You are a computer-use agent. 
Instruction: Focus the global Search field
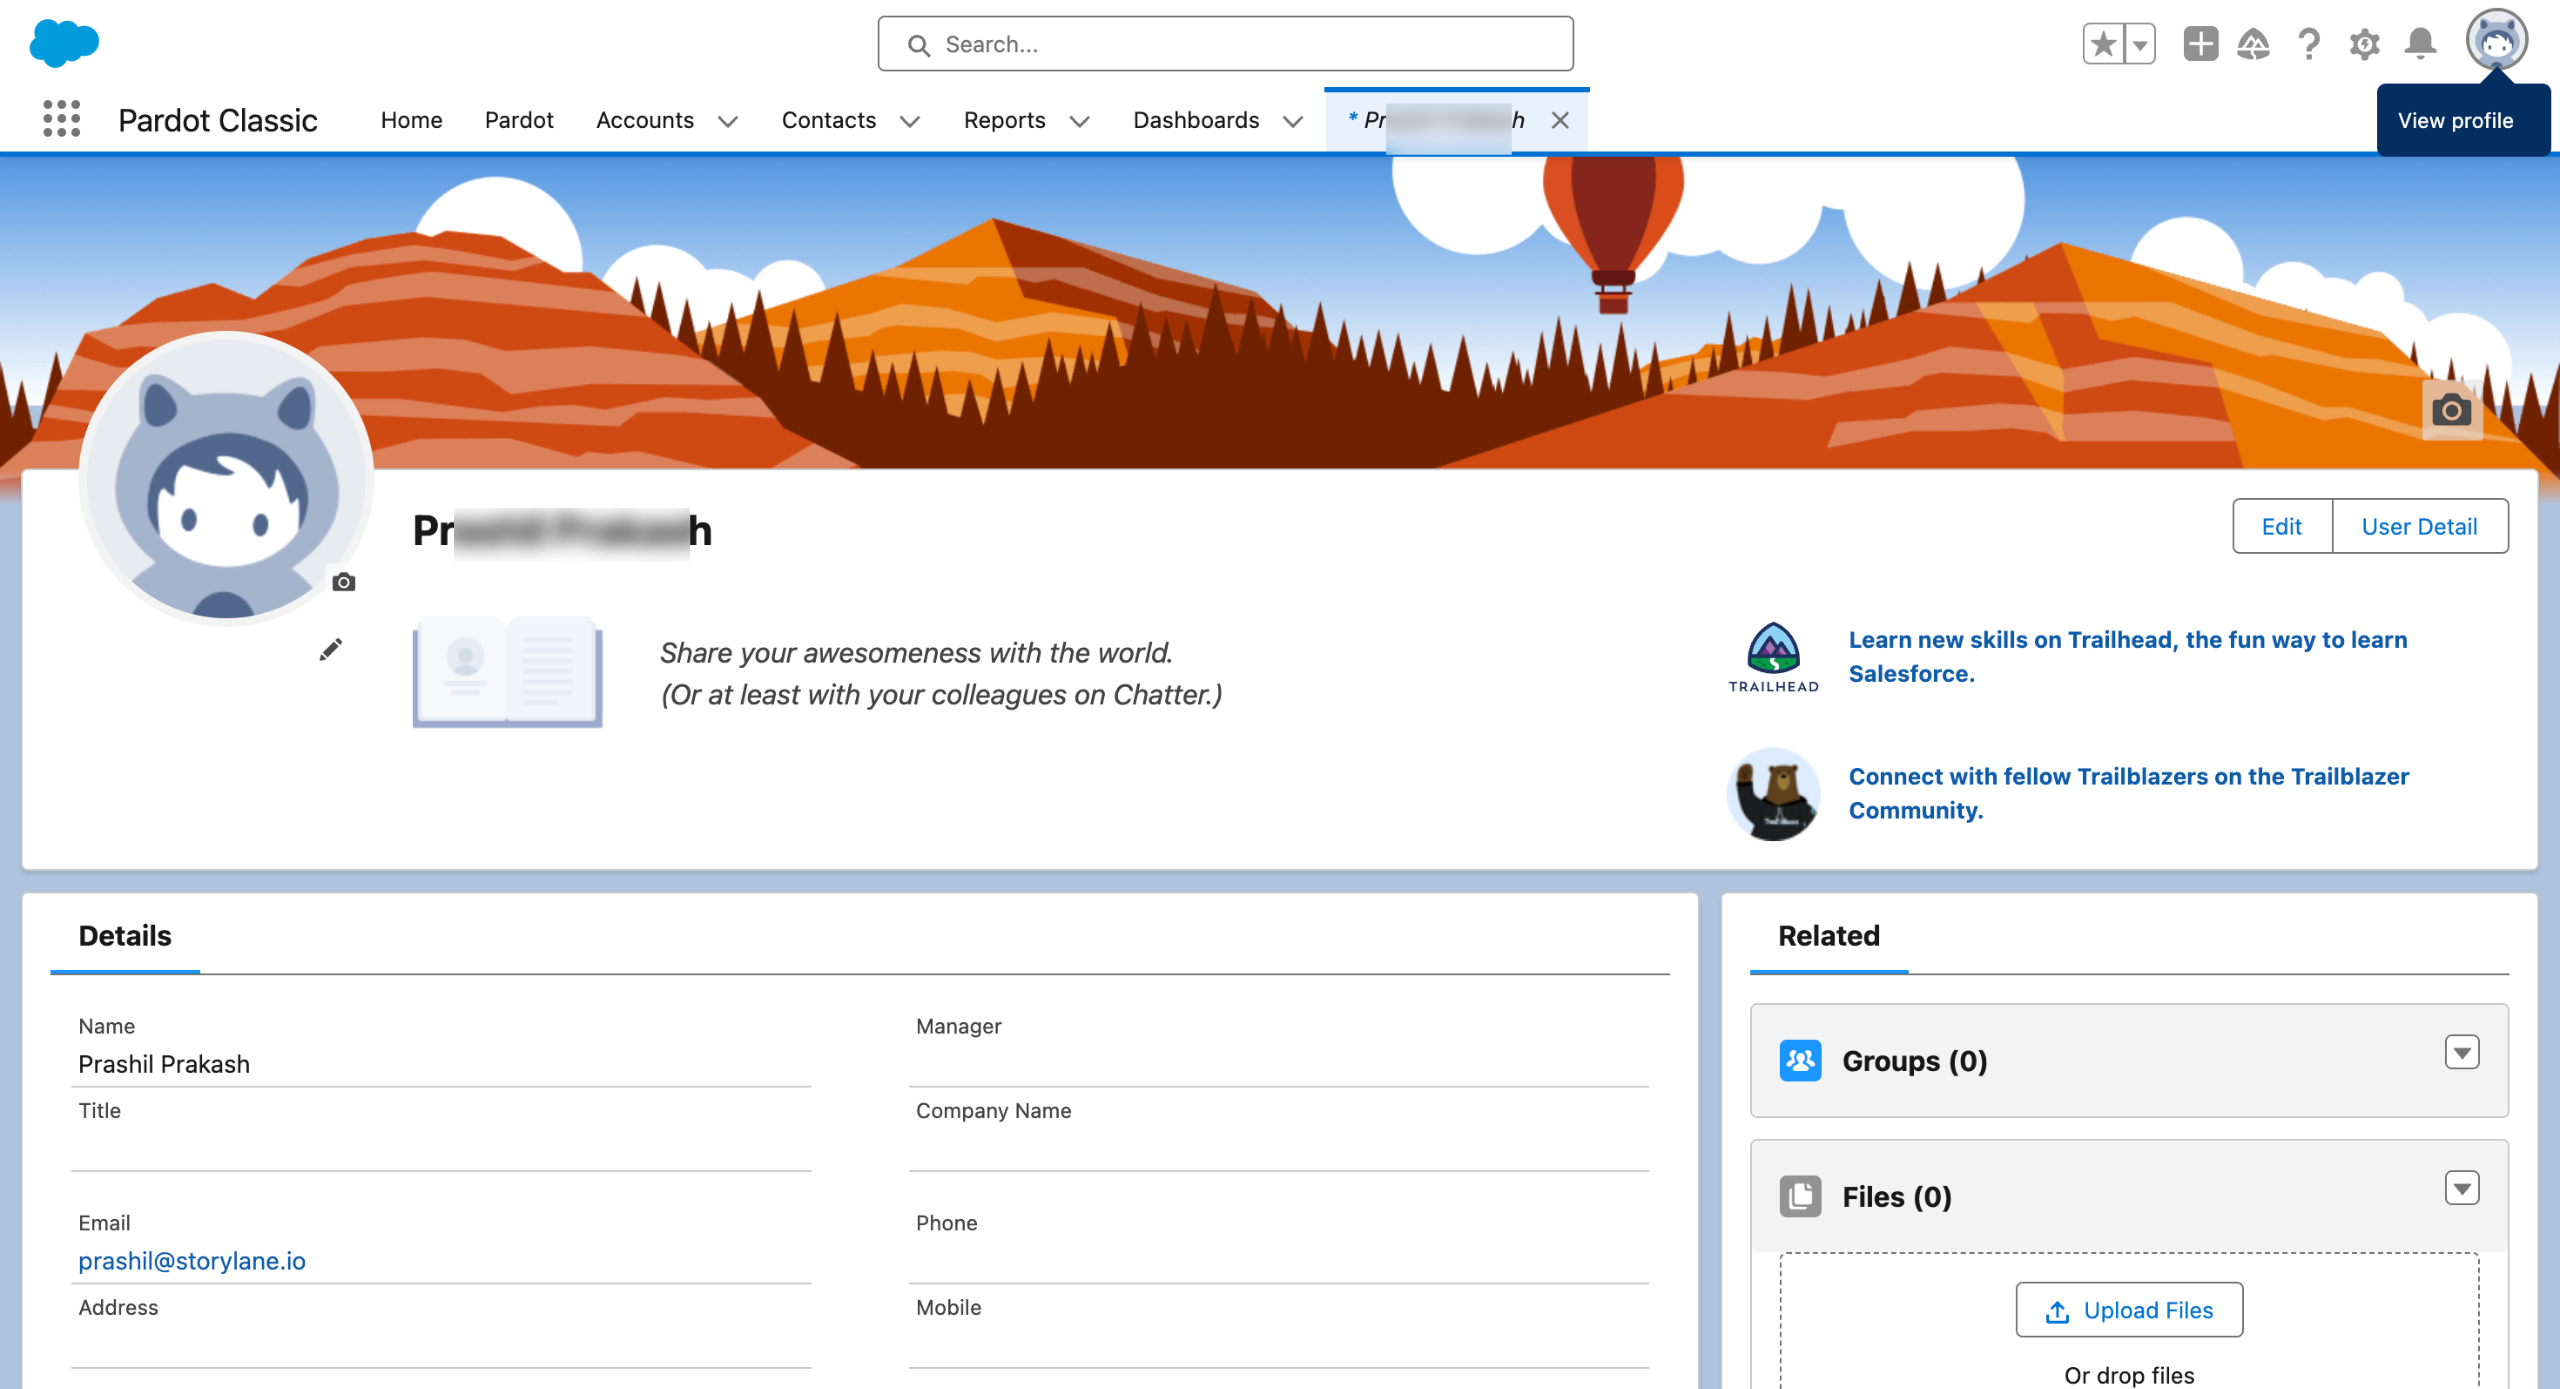pos(1225,44)
